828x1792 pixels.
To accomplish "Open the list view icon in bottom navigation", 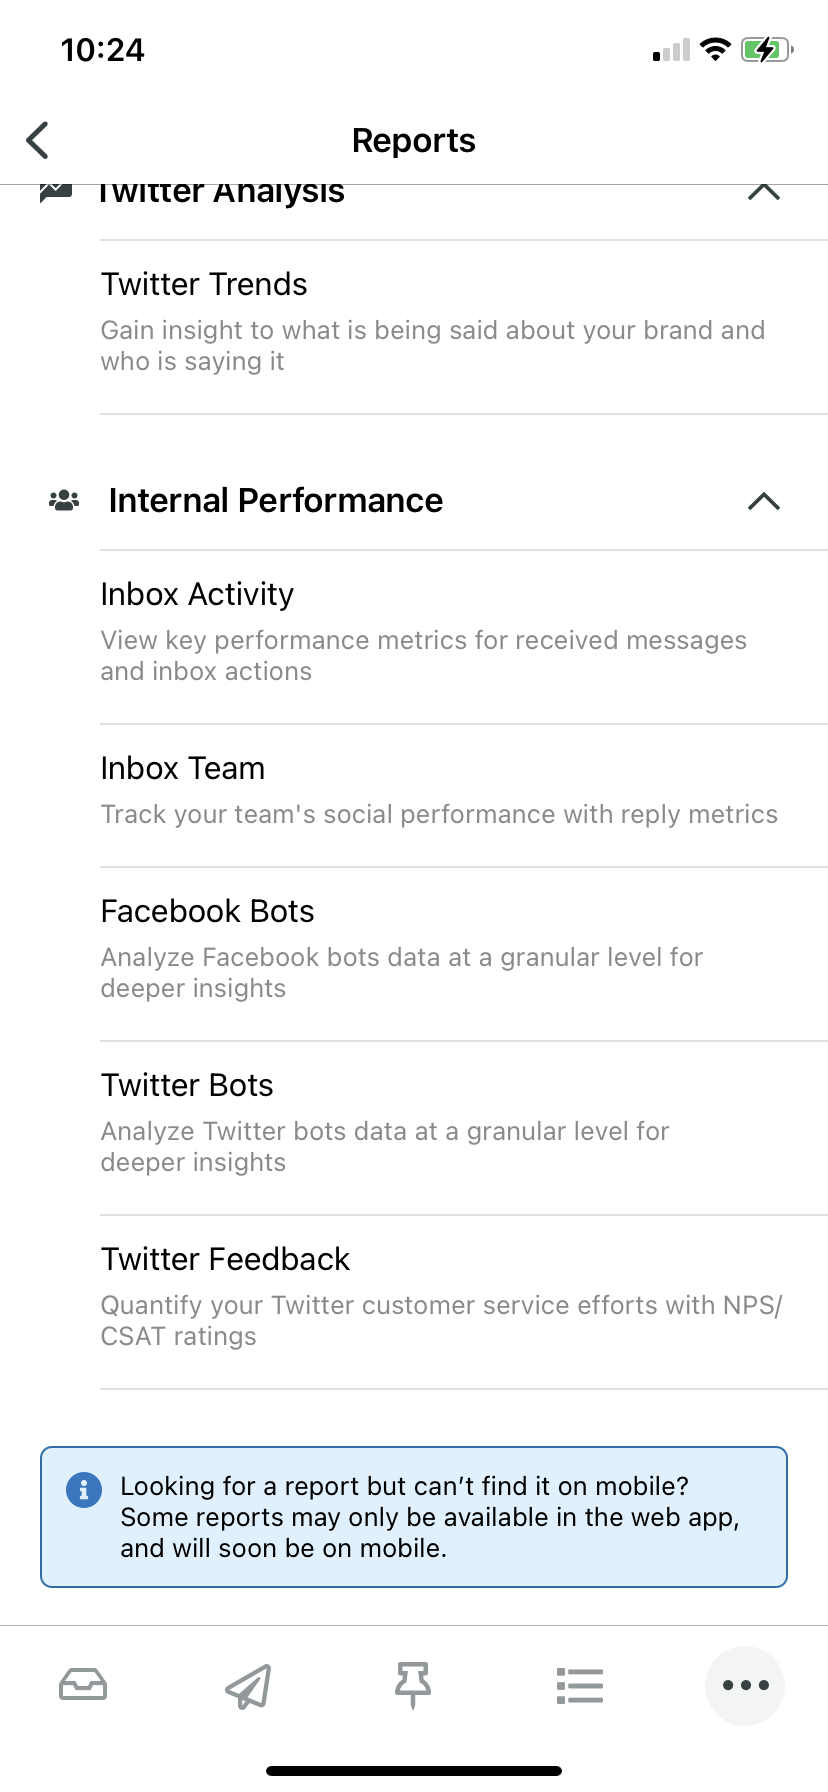I will tap(580, 1685).
